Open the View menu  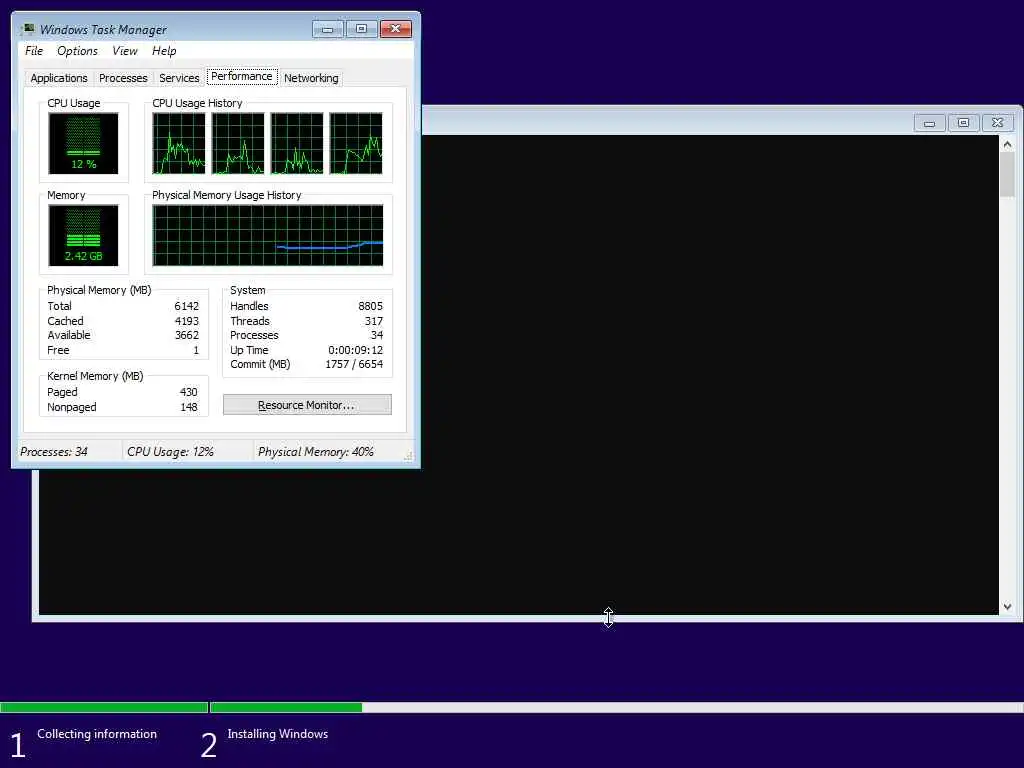pyautogui.click(x=125, y=51)
